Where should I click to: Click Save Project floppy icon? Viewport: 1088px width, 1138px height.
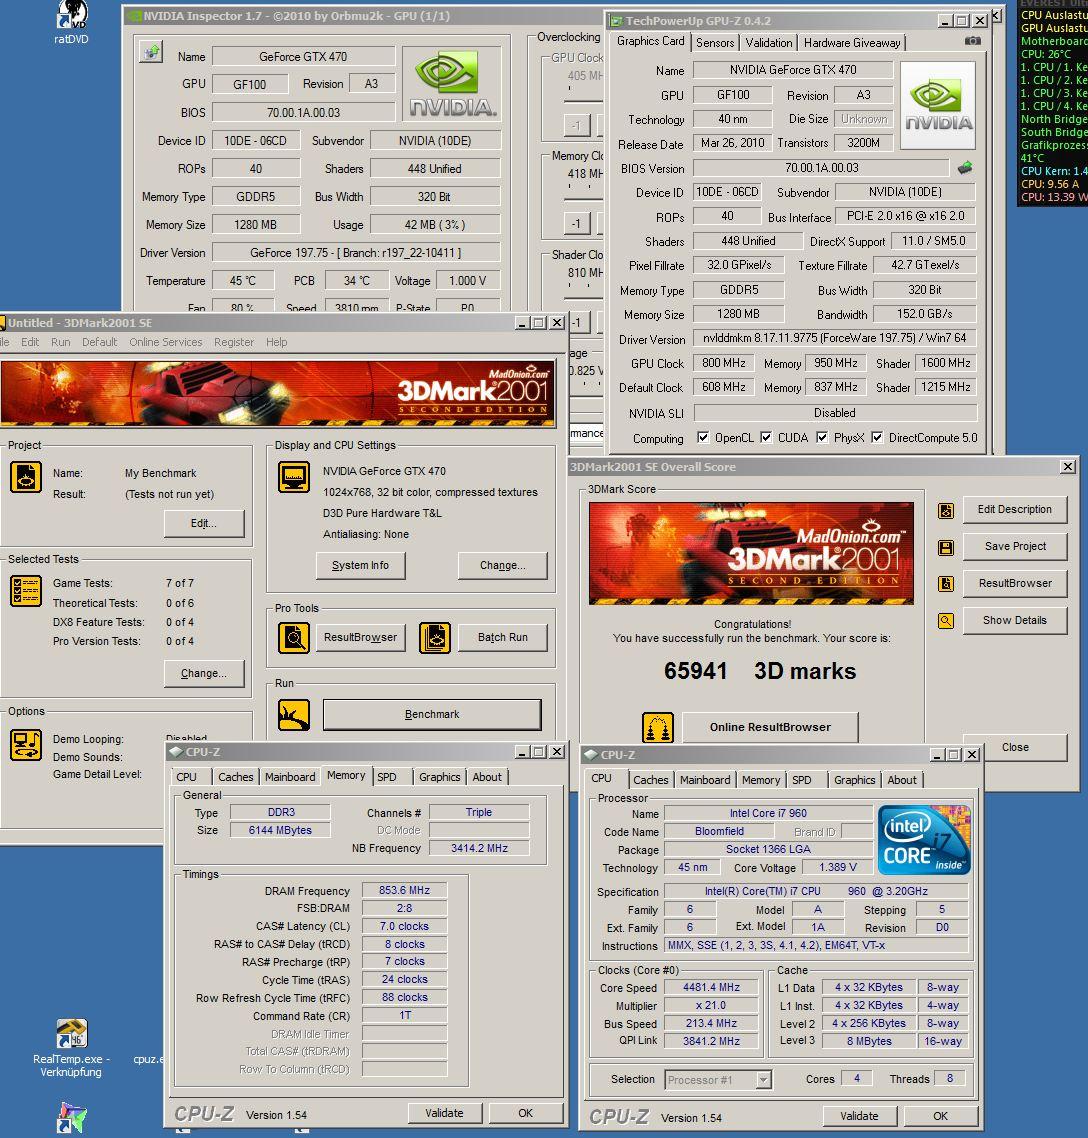coord(946,547)
